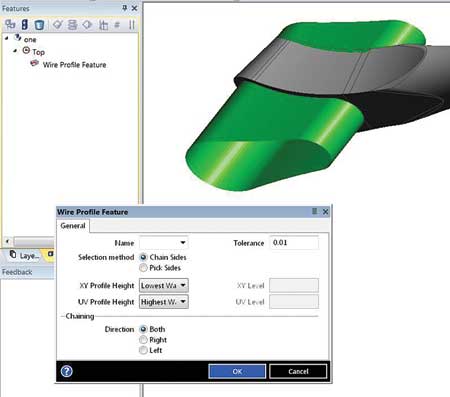Click the Tolerance input field
Viewport: 450px width, 397px height.
pyautogui.click(x=294, y=243)
